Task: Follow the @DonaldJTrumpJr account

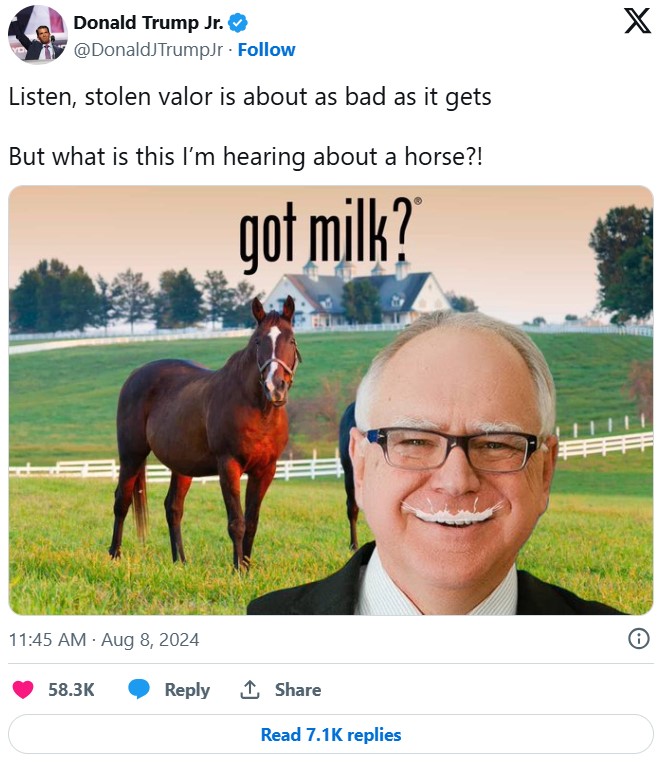Action: tap(266, 49)
